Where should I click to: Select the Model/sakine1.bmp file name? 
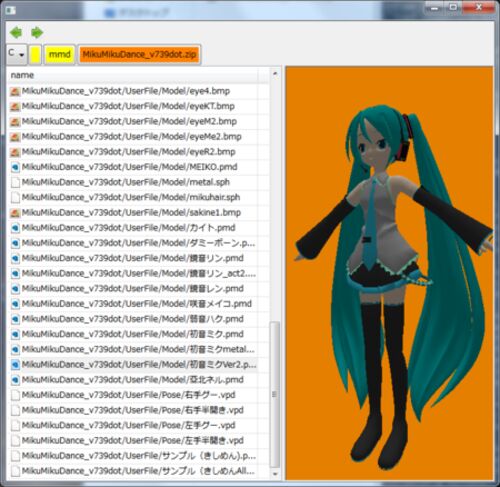(x=131, y=213)
